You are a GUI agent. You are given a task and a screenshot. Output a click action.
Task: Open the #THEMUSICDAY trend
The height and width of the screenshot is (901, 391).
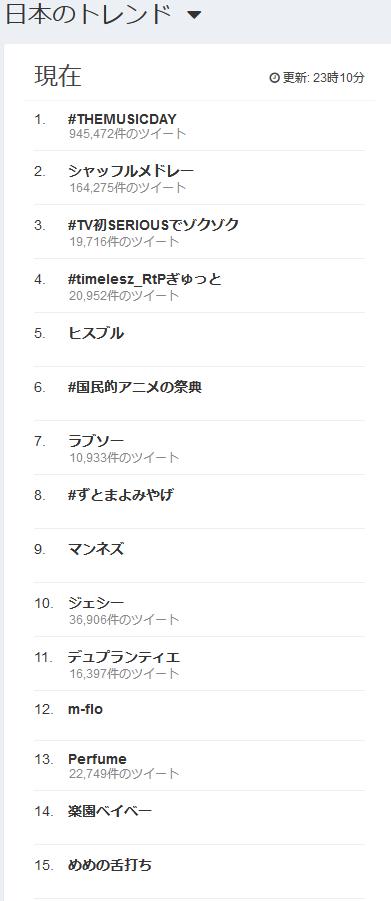122,119
